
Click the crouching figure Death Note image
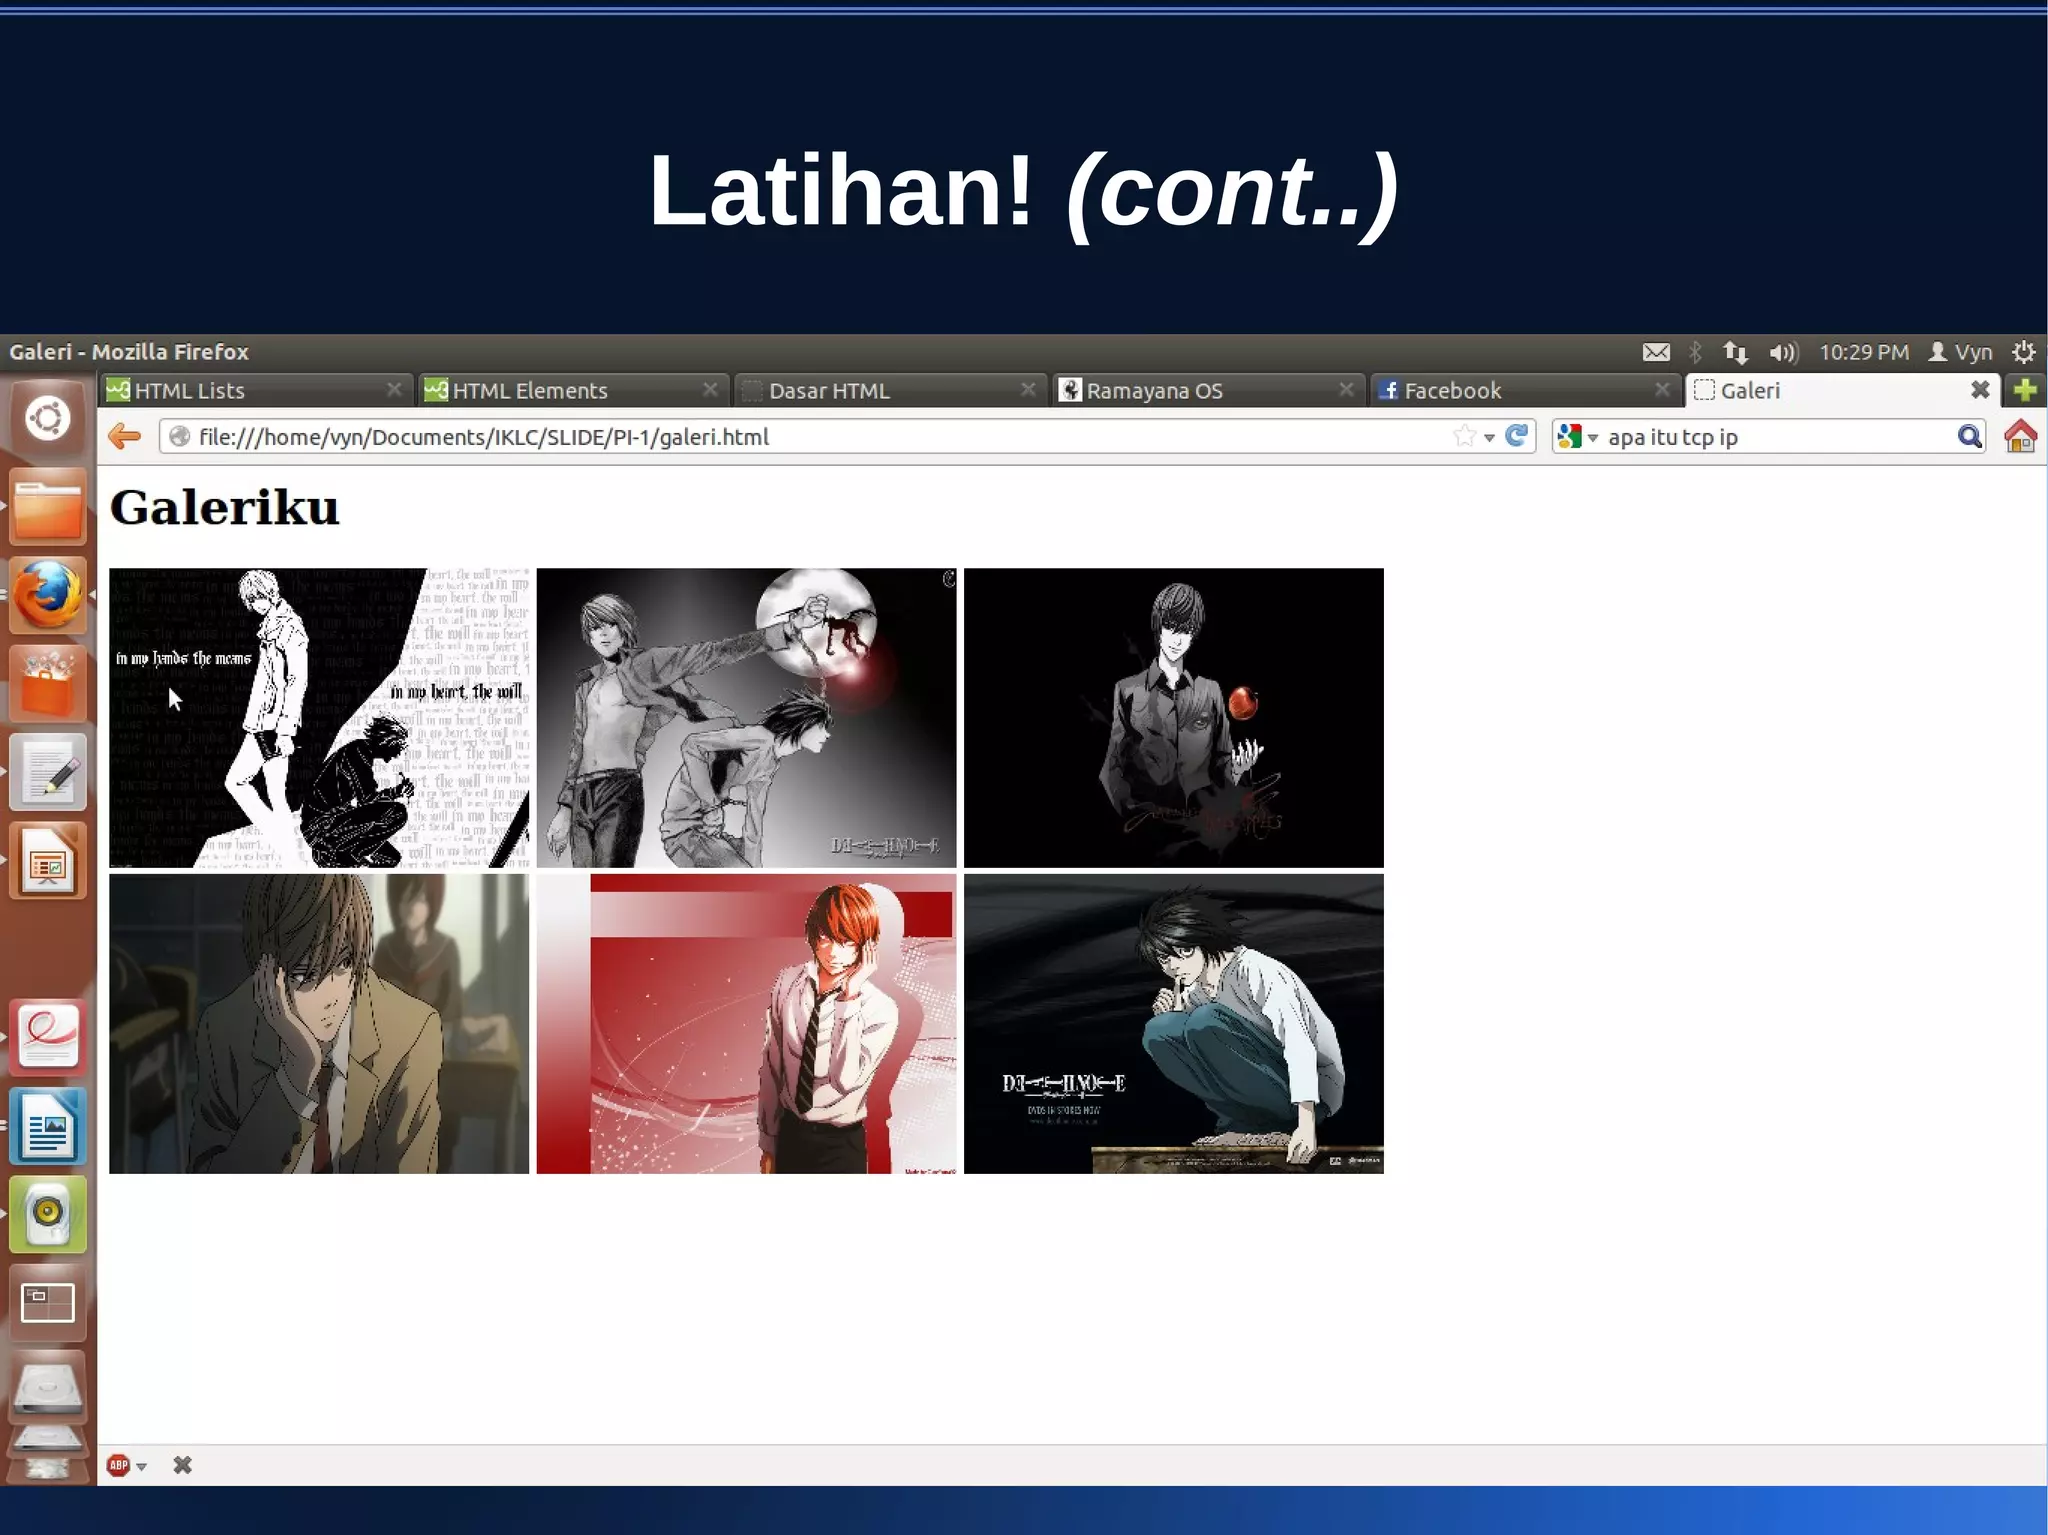[x=1174, y=1023]
